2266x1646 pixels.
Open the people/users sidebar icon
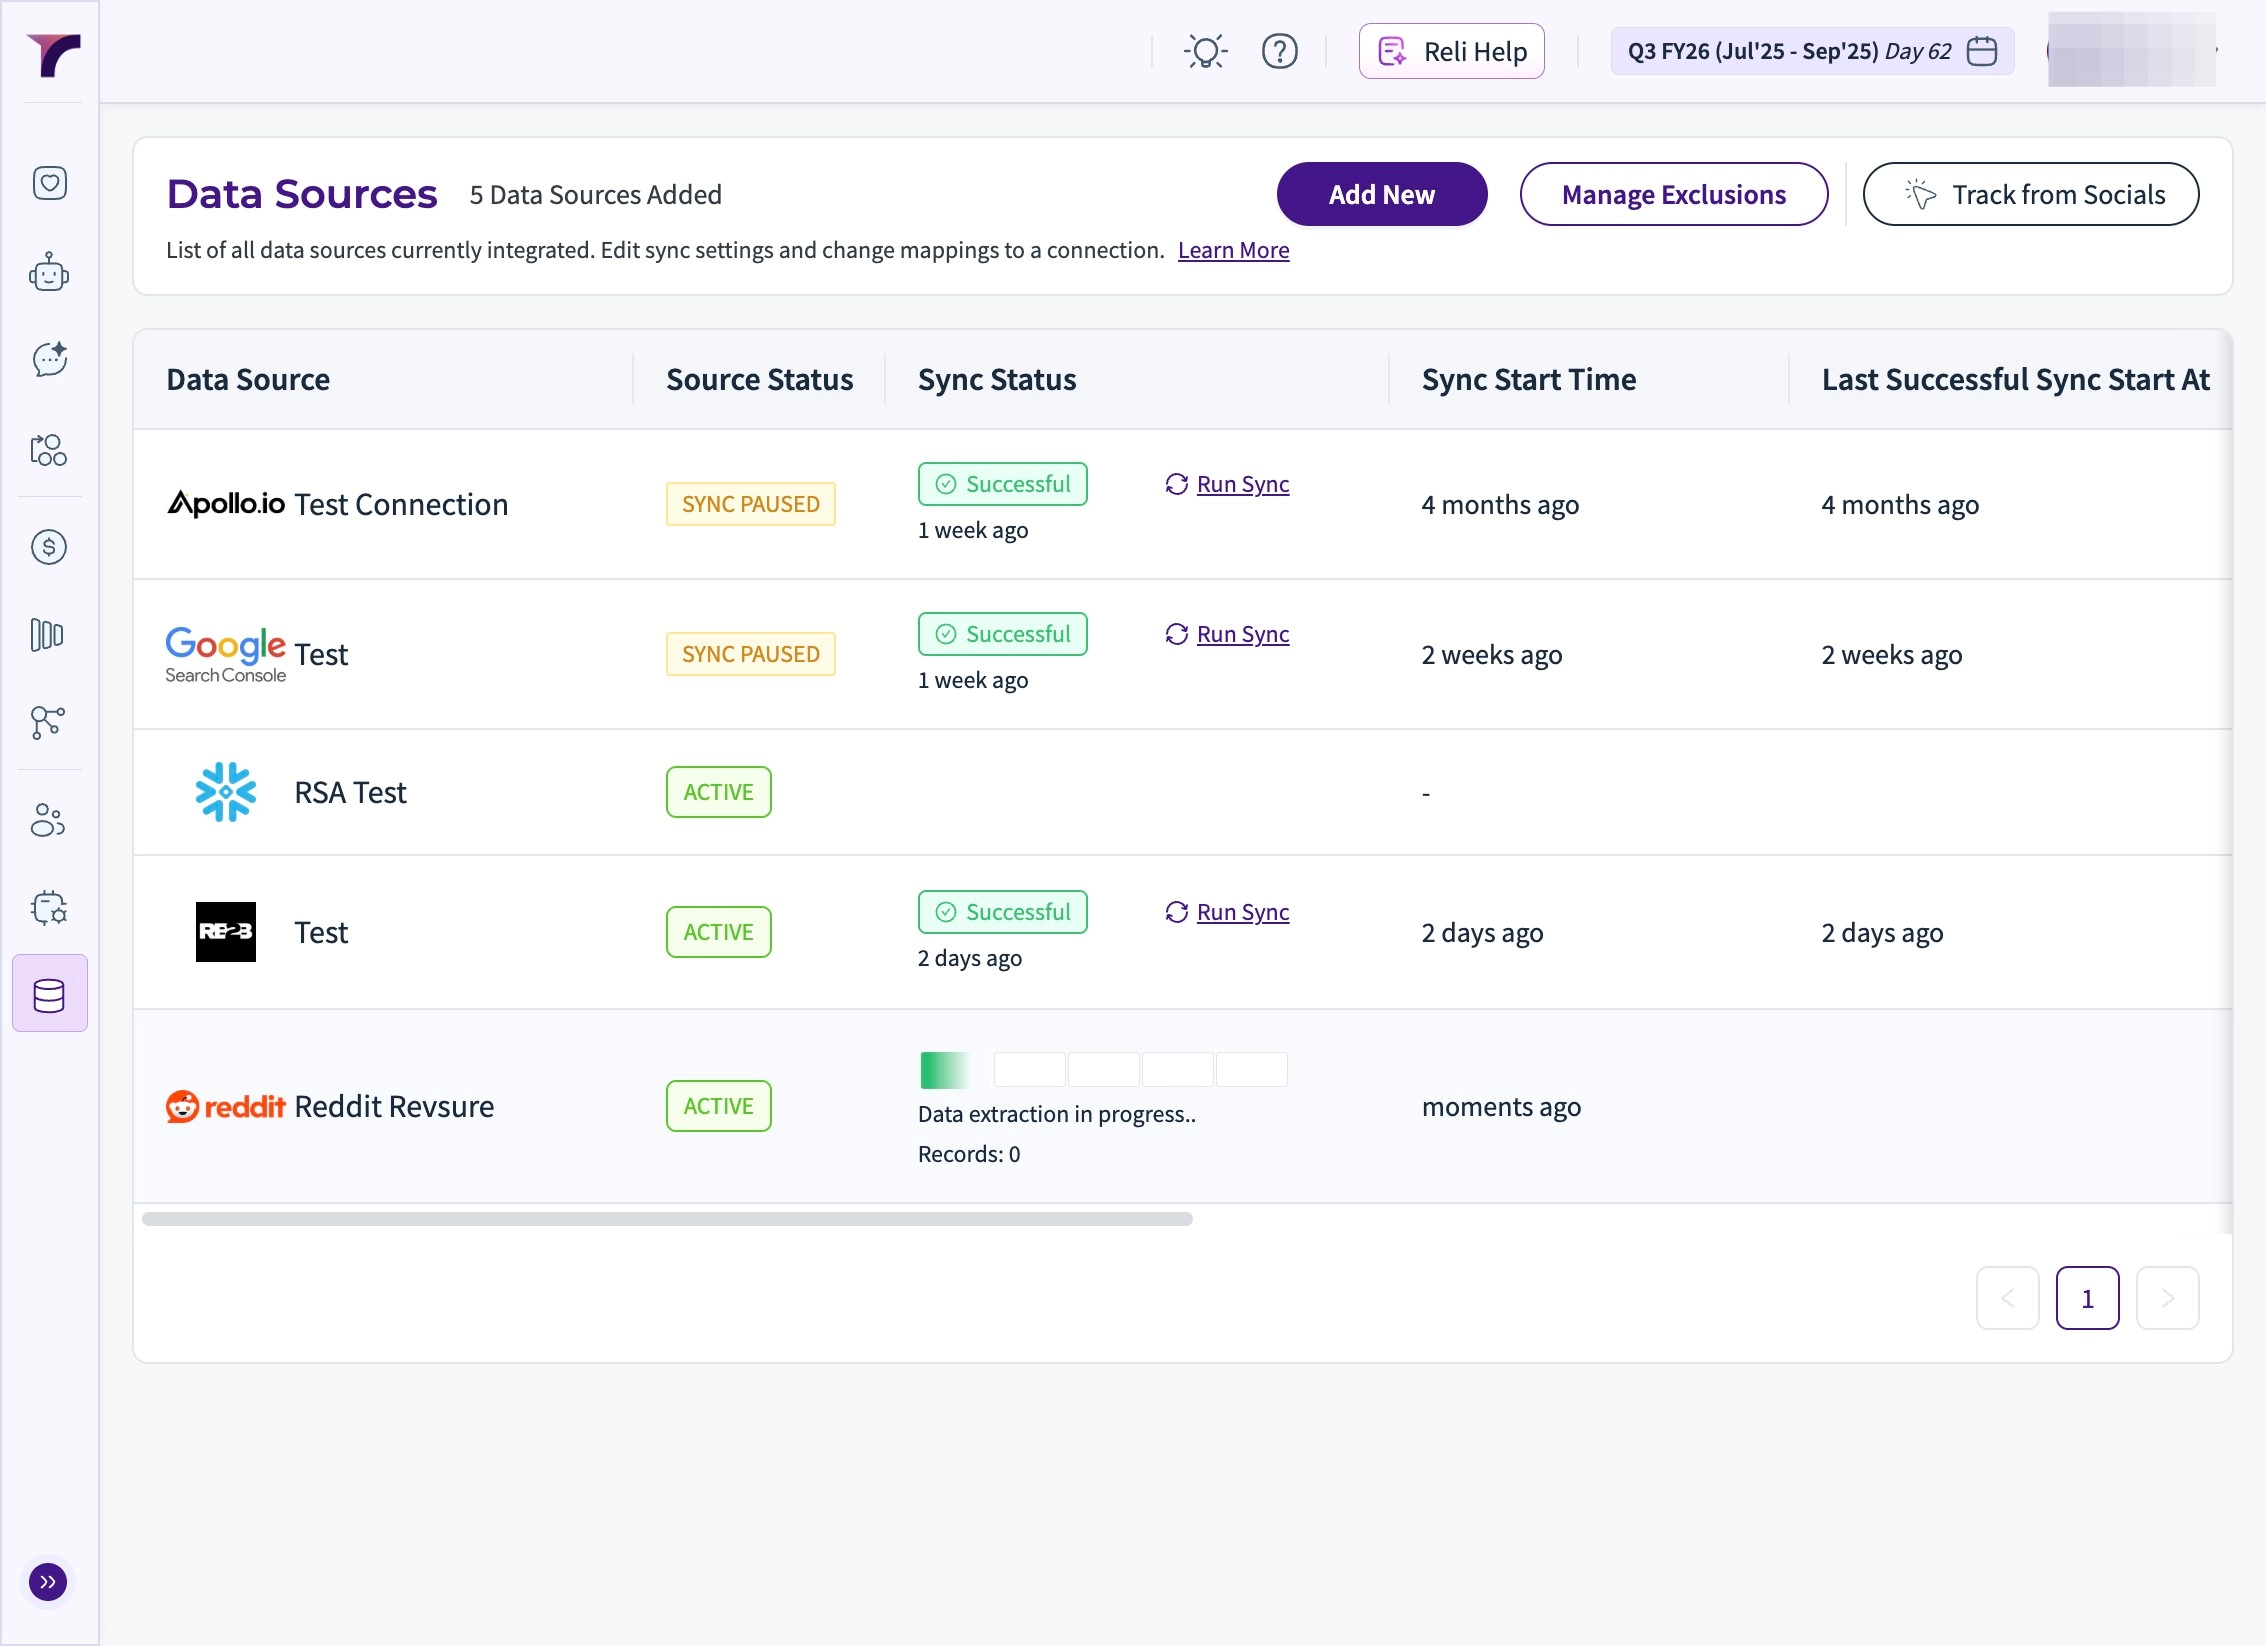(49, 820)
